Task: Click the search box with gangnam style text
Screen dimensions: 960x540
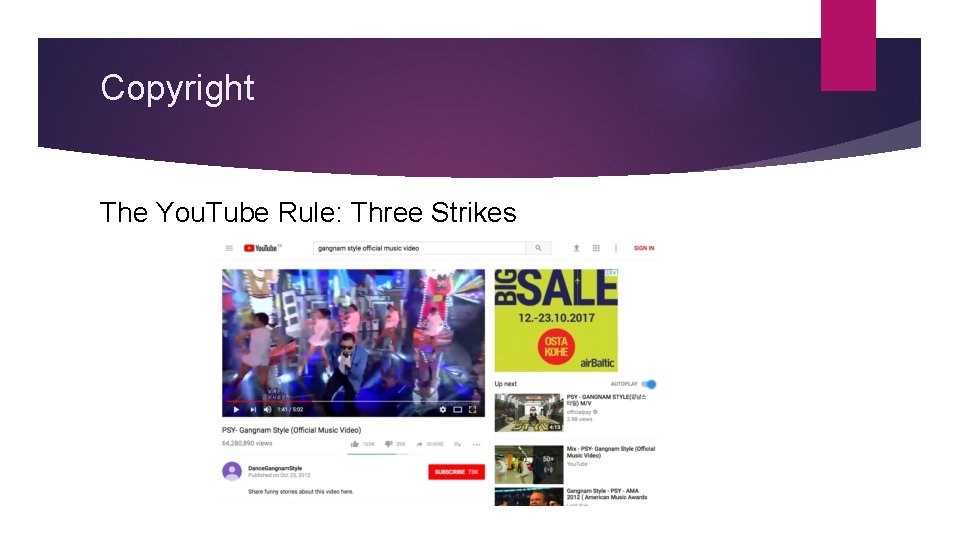Action: (419, 248)
